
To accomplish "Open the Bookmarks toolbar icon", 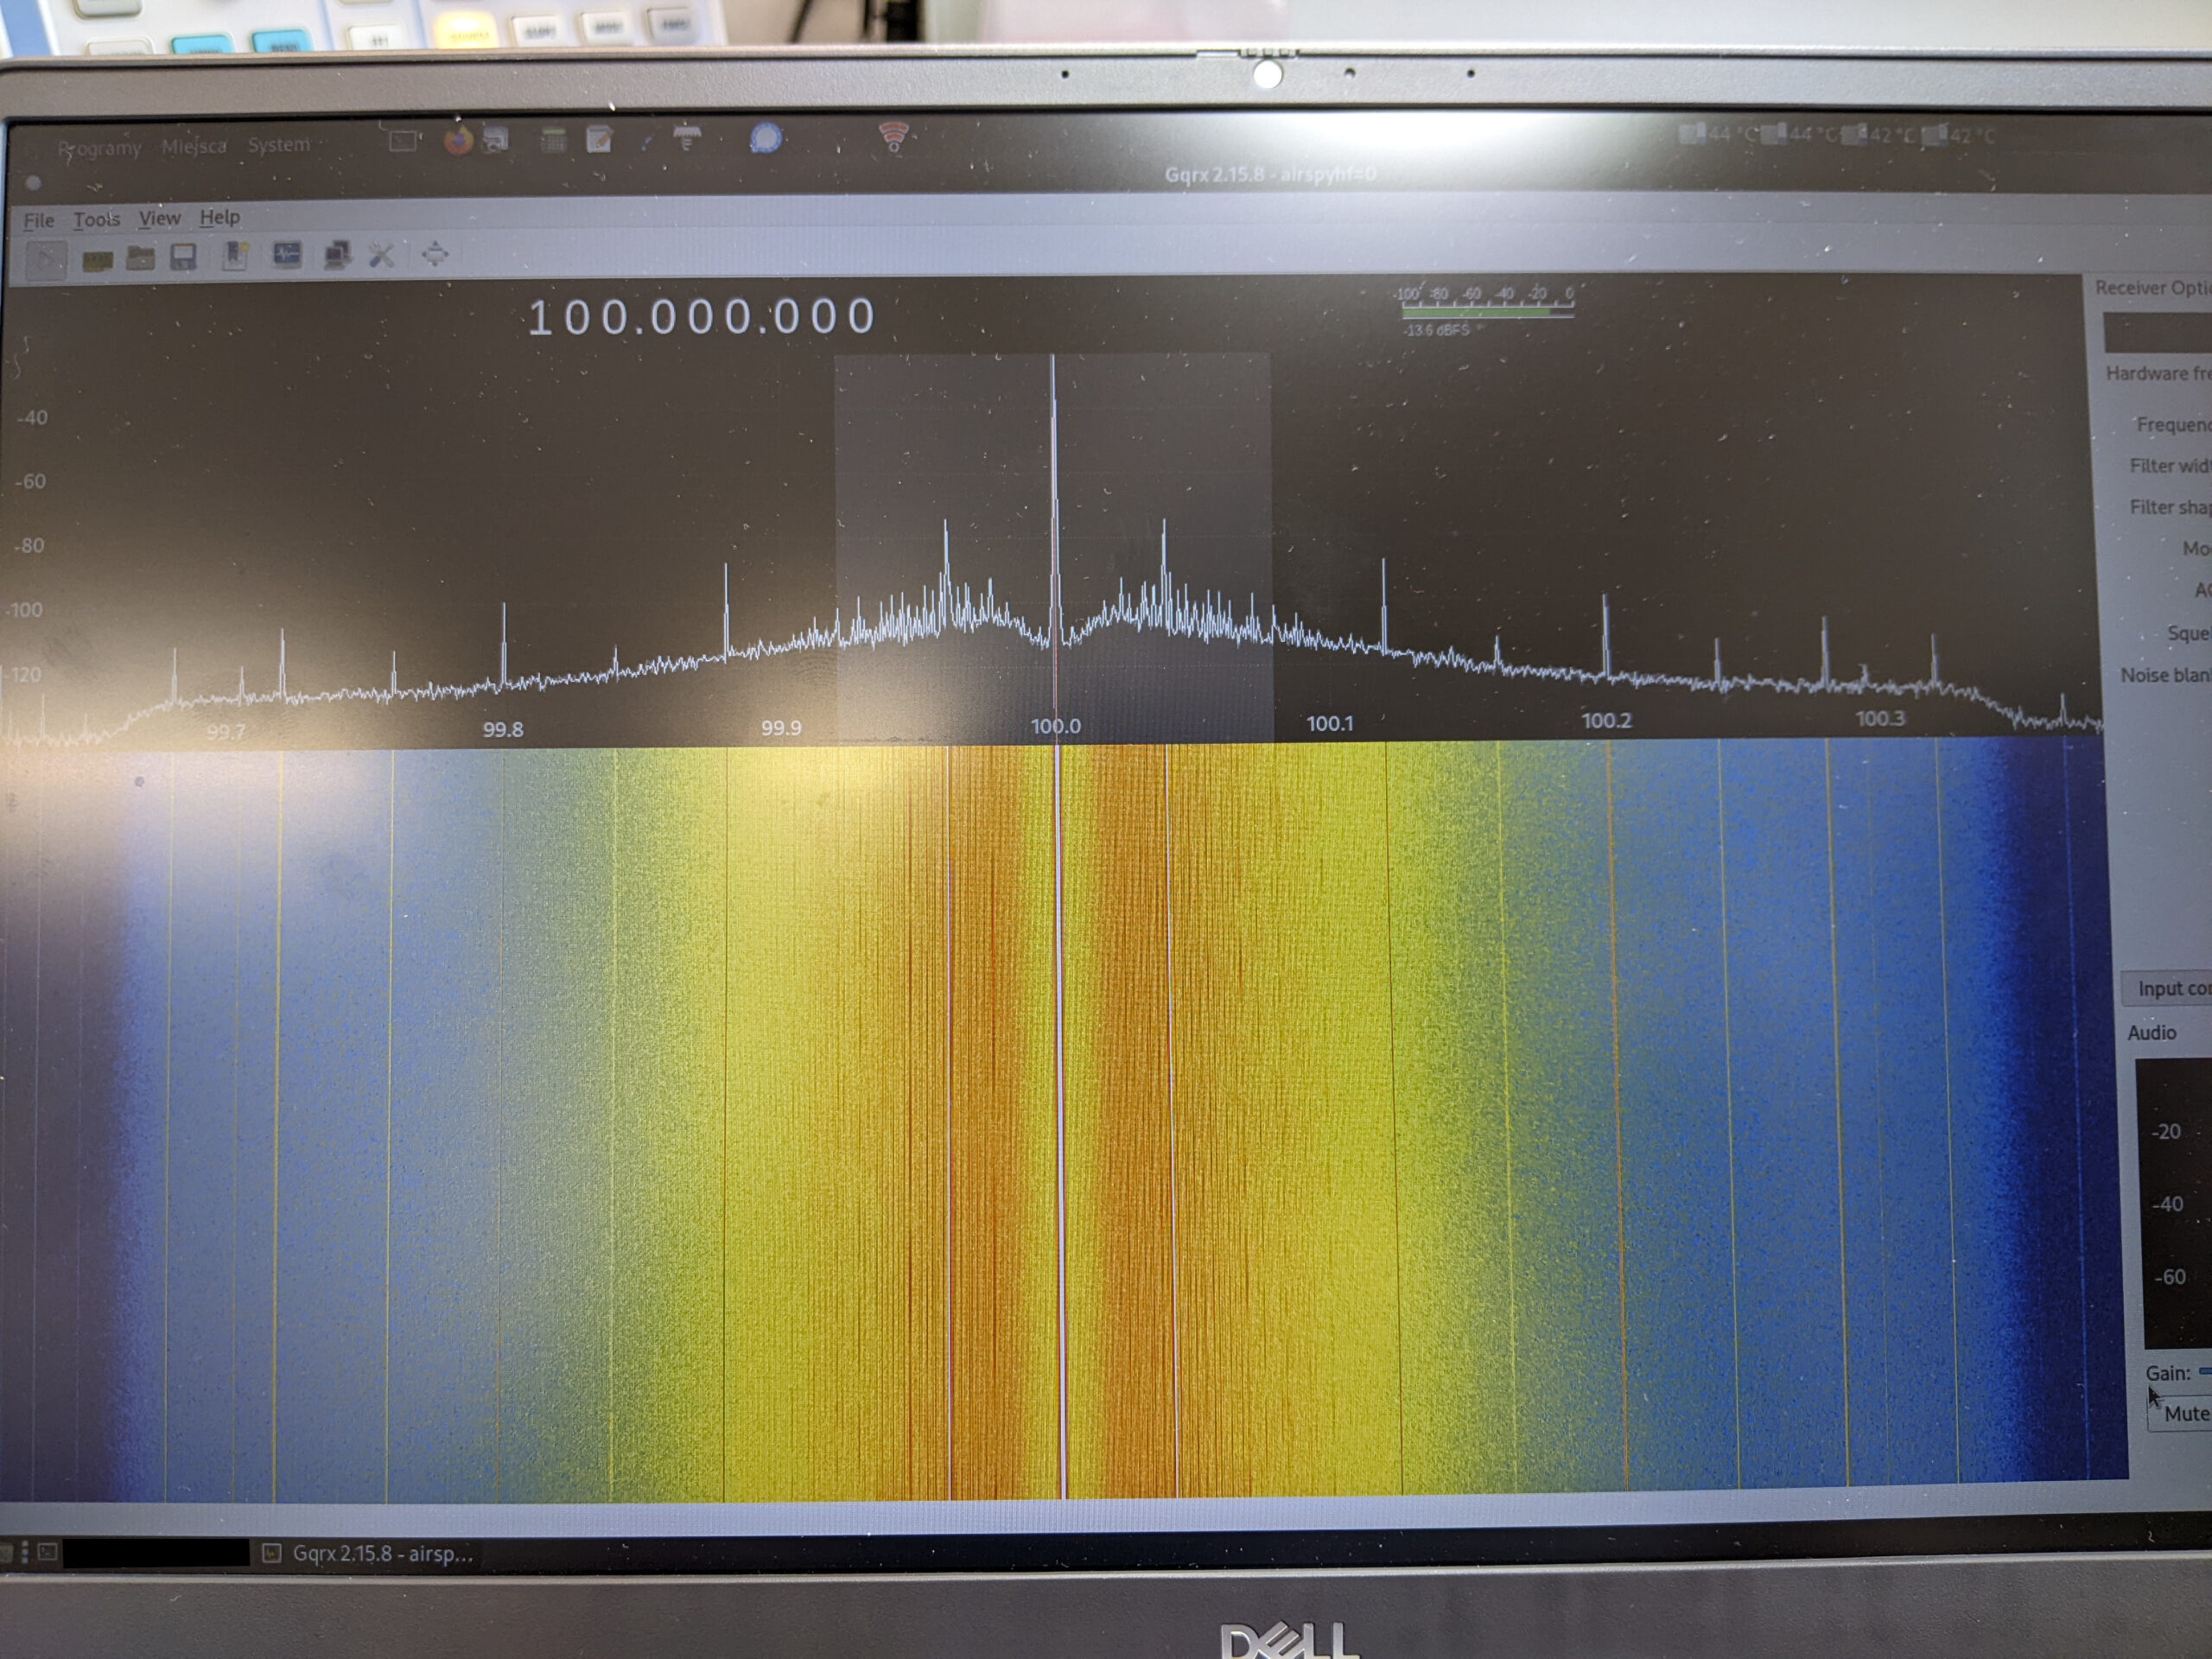I will point(236,256).
